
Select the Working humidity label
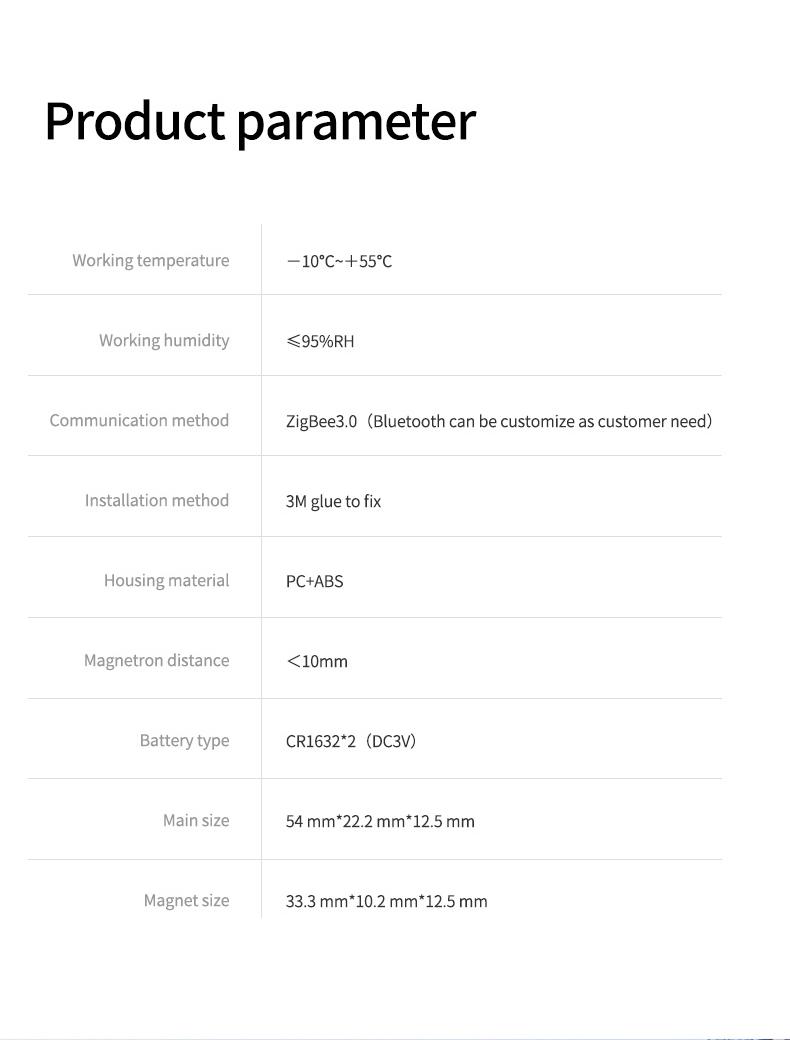164,341
